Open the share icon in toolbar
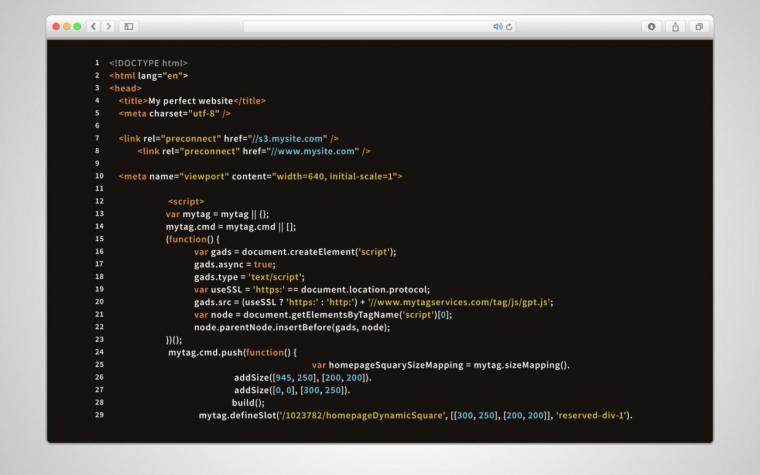This screenshot has height=475, width=760. click(x=675, y=27)
